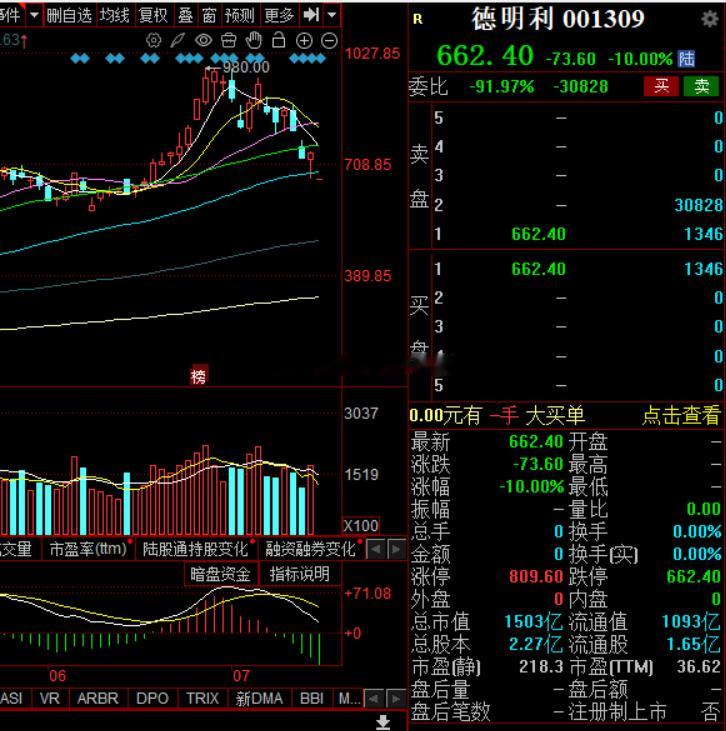Toggle the eye visibility icon on chart

pyautogui.click(x=203, y=41)
